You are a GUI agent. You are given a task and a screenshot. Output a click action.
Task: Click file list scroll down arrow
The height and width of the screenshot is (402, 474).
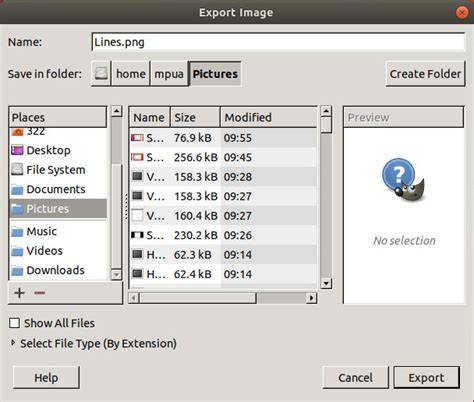coord(326,283)
